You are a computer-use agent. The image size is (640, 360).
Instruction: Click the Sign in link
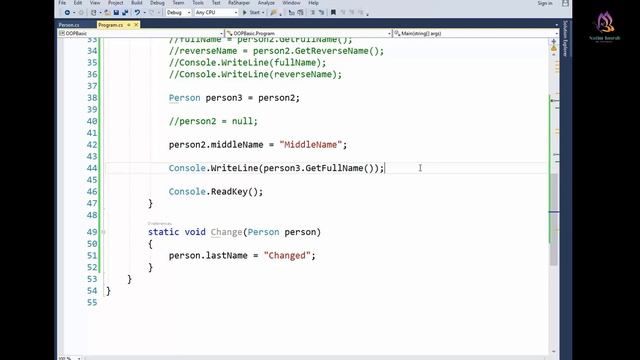[545, 3]
